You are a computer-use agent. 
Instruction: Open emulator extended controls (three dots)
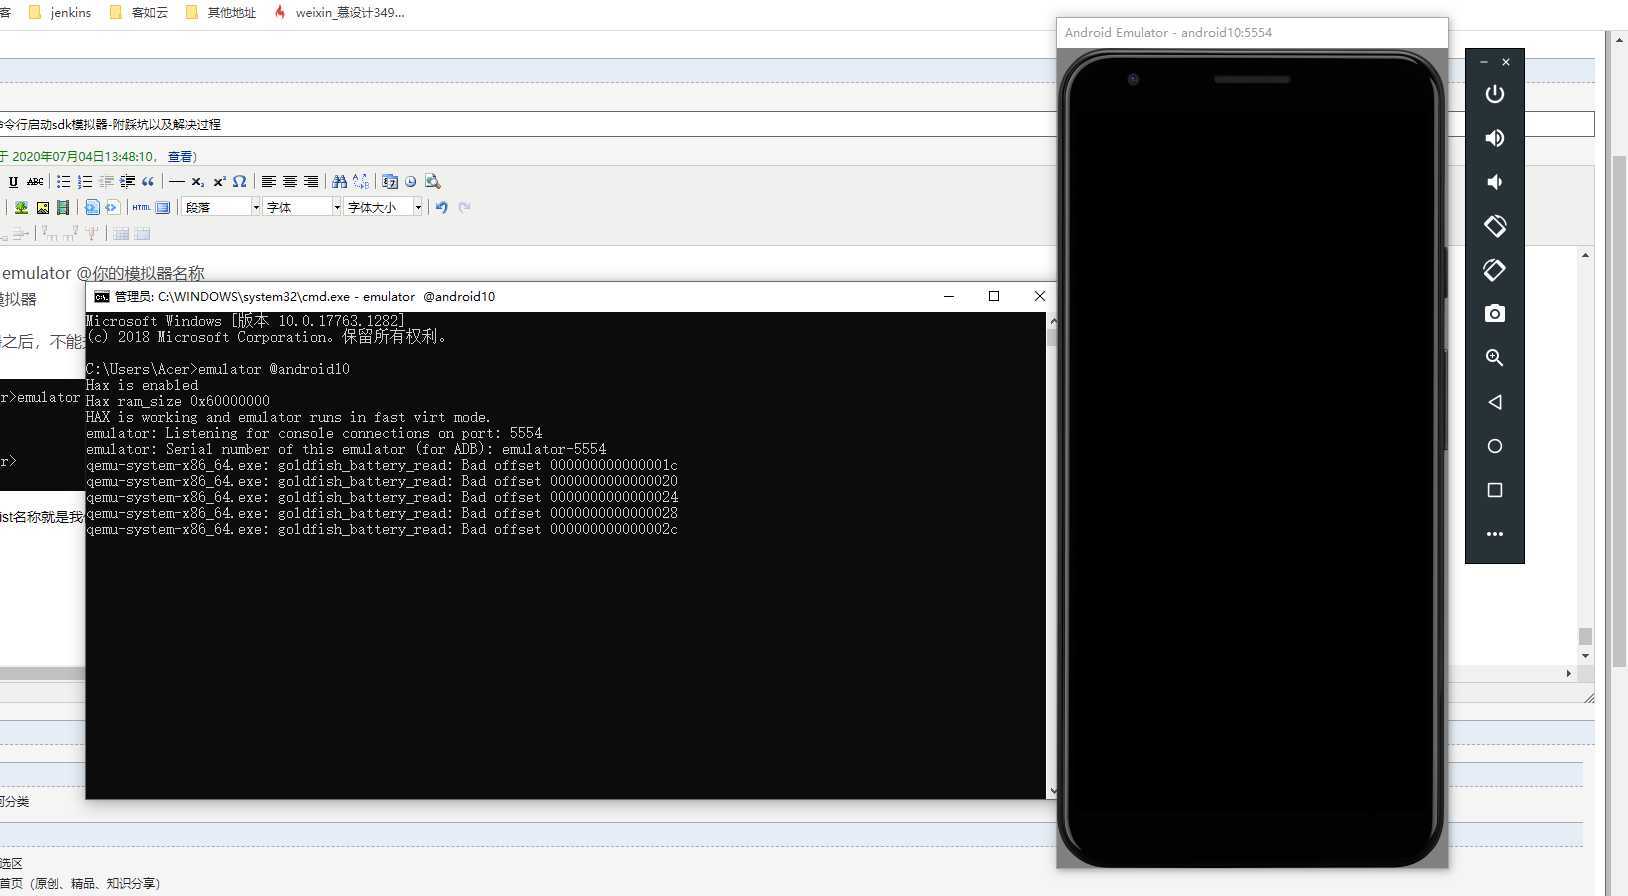(x=1494, y=534)
